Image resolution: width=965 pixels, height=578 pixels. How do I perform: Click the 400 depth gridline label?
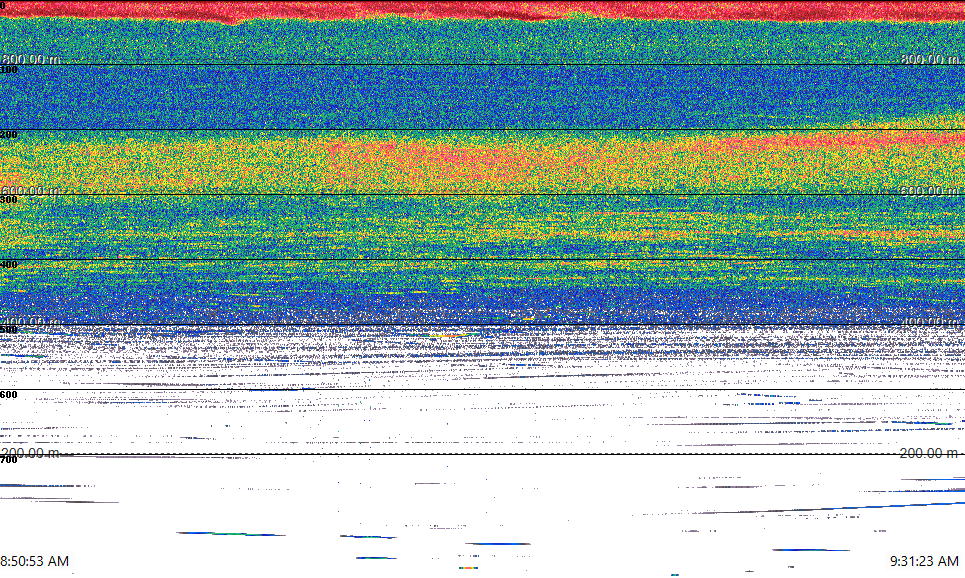point(9,265)
